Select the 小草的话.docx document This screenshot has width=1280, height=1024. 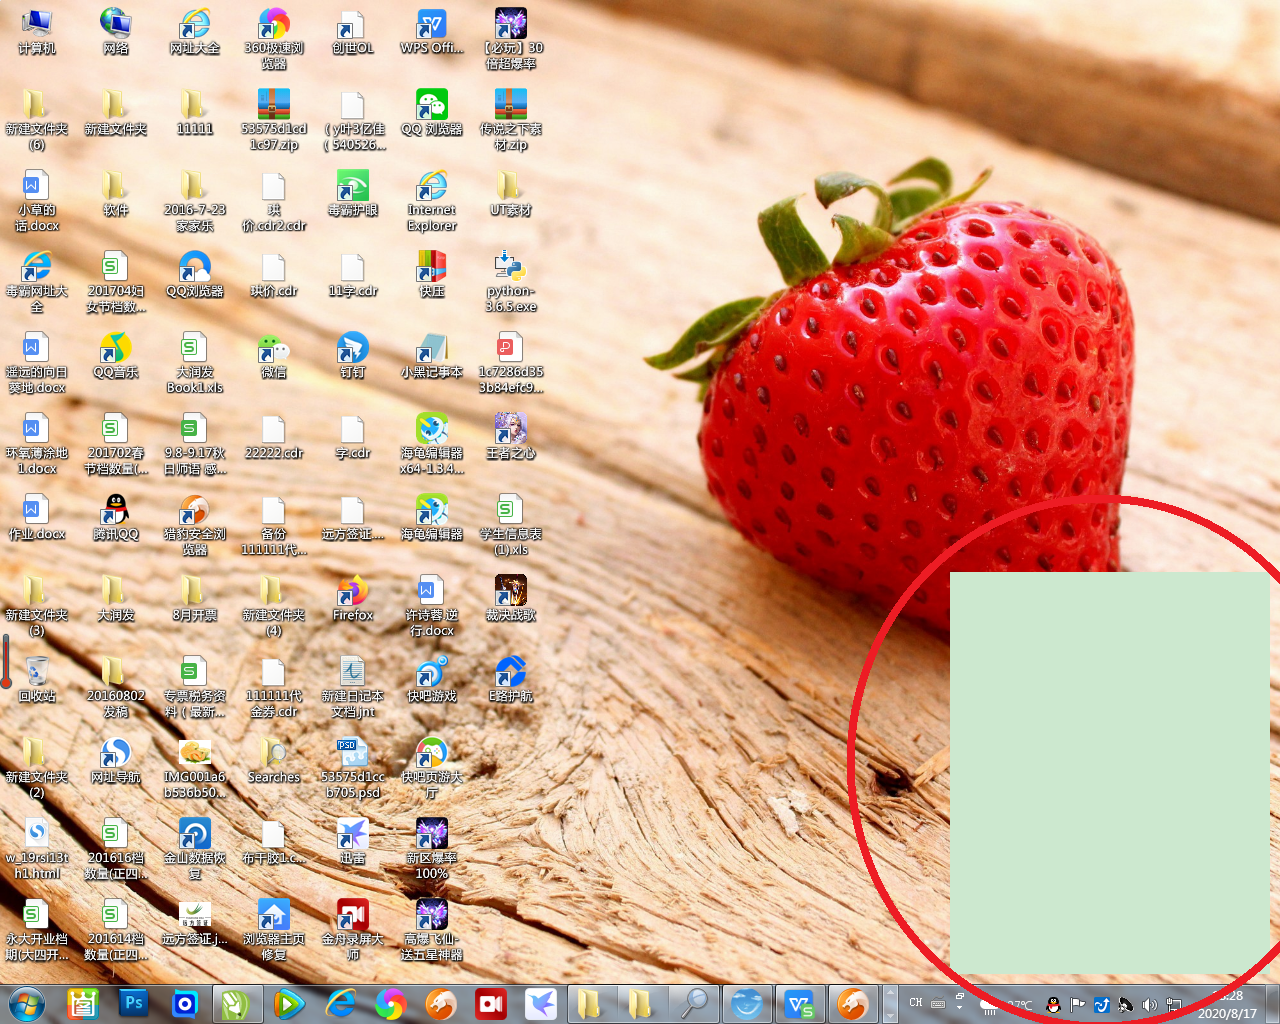point(37,201)
